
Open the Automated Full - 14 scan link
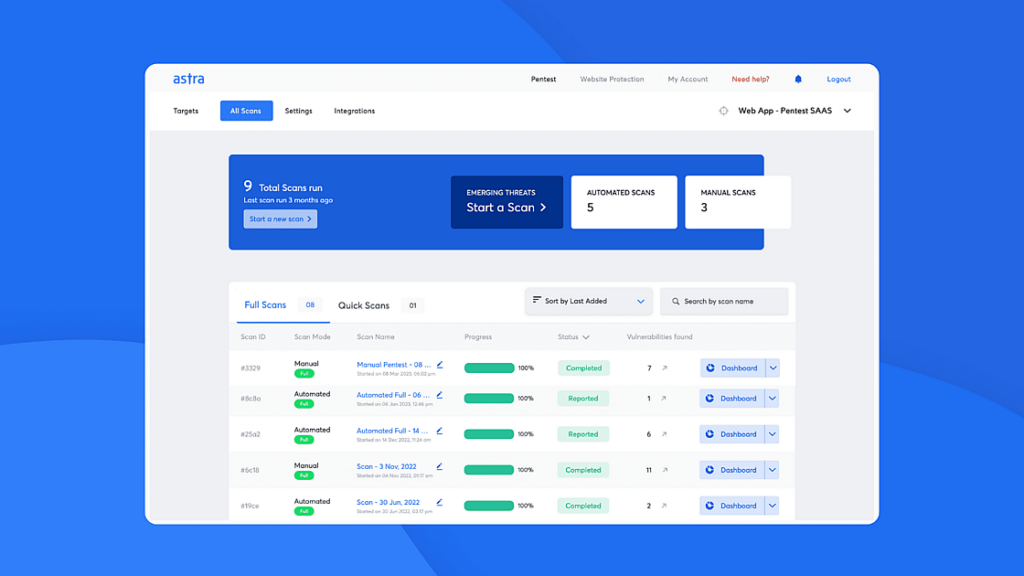point(392,430)
